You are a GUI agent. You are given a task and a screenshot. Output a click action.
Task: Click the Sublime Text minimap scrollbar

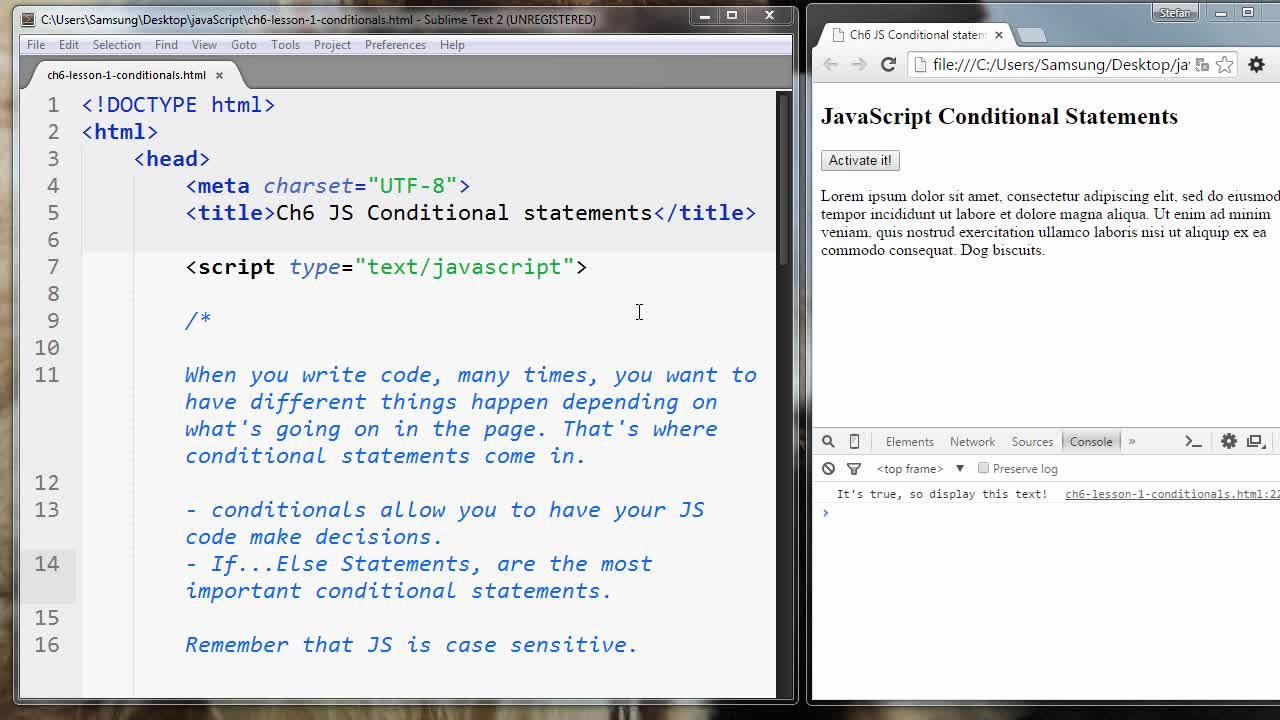coord(784,180)
